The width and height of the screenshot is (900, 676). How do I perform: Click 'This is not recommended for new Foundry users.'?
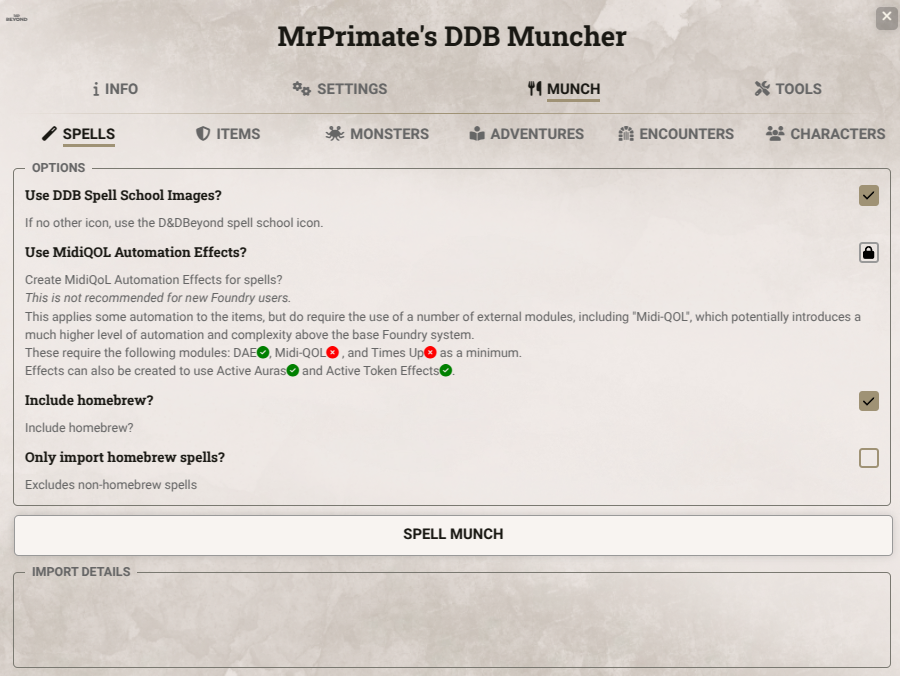(158, 298)
